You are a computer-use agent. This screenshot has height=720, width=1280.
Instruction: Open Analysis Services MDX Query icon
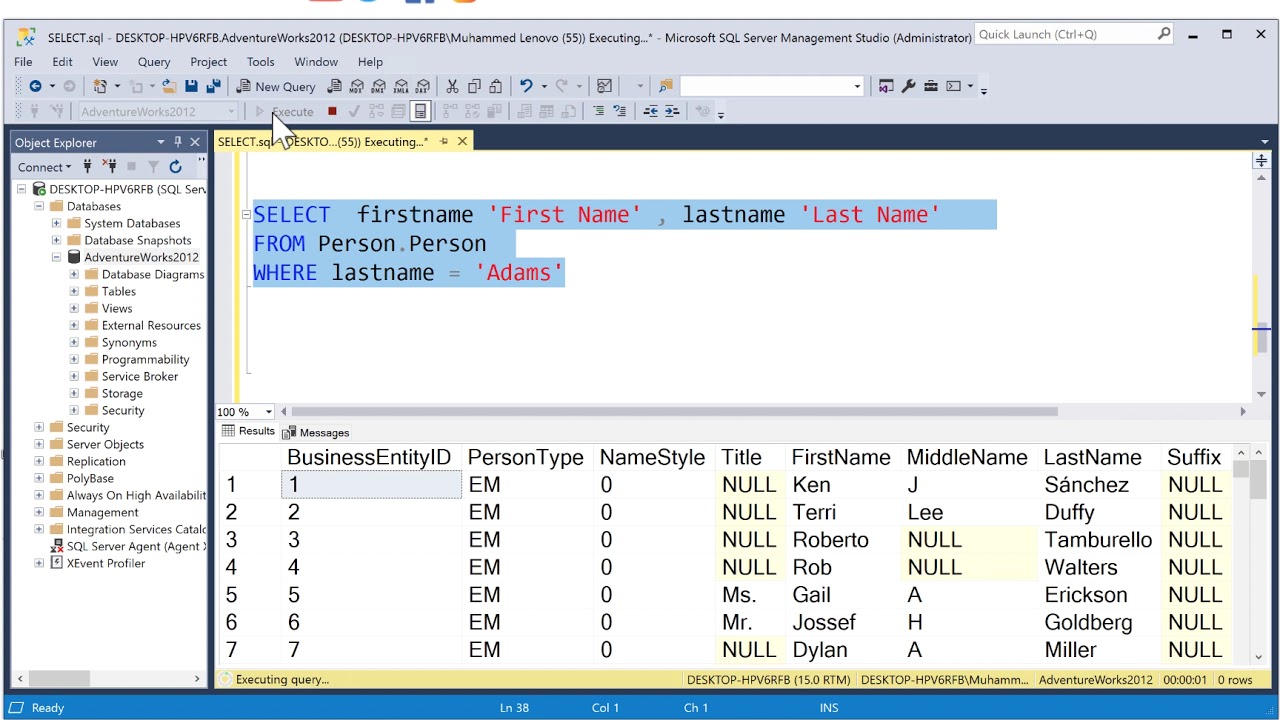[357, 86]
